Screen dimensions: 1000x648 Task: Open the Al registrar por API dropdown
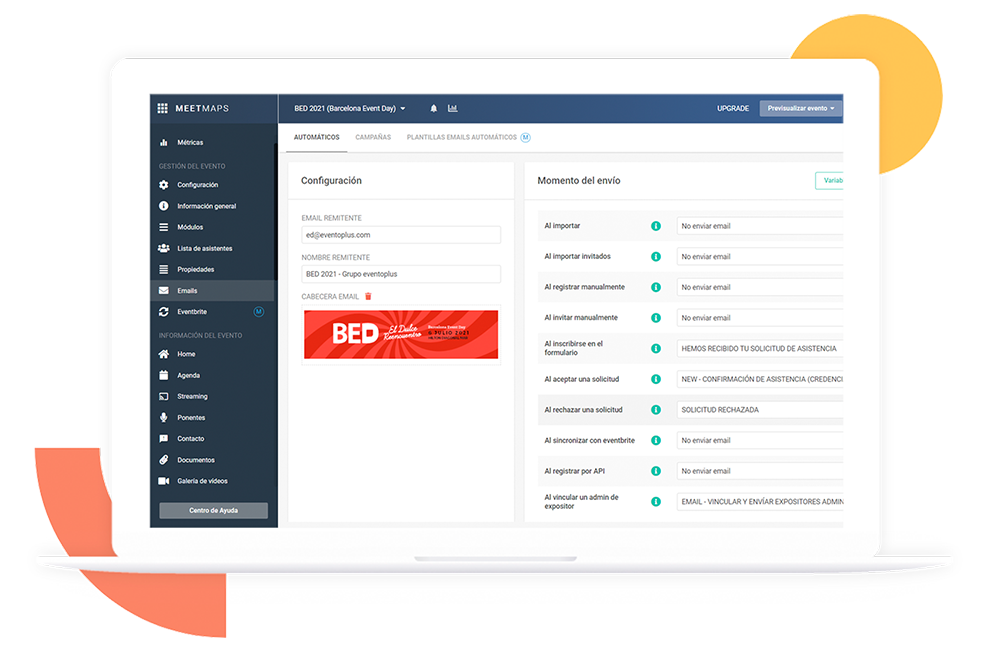[760, 471]
